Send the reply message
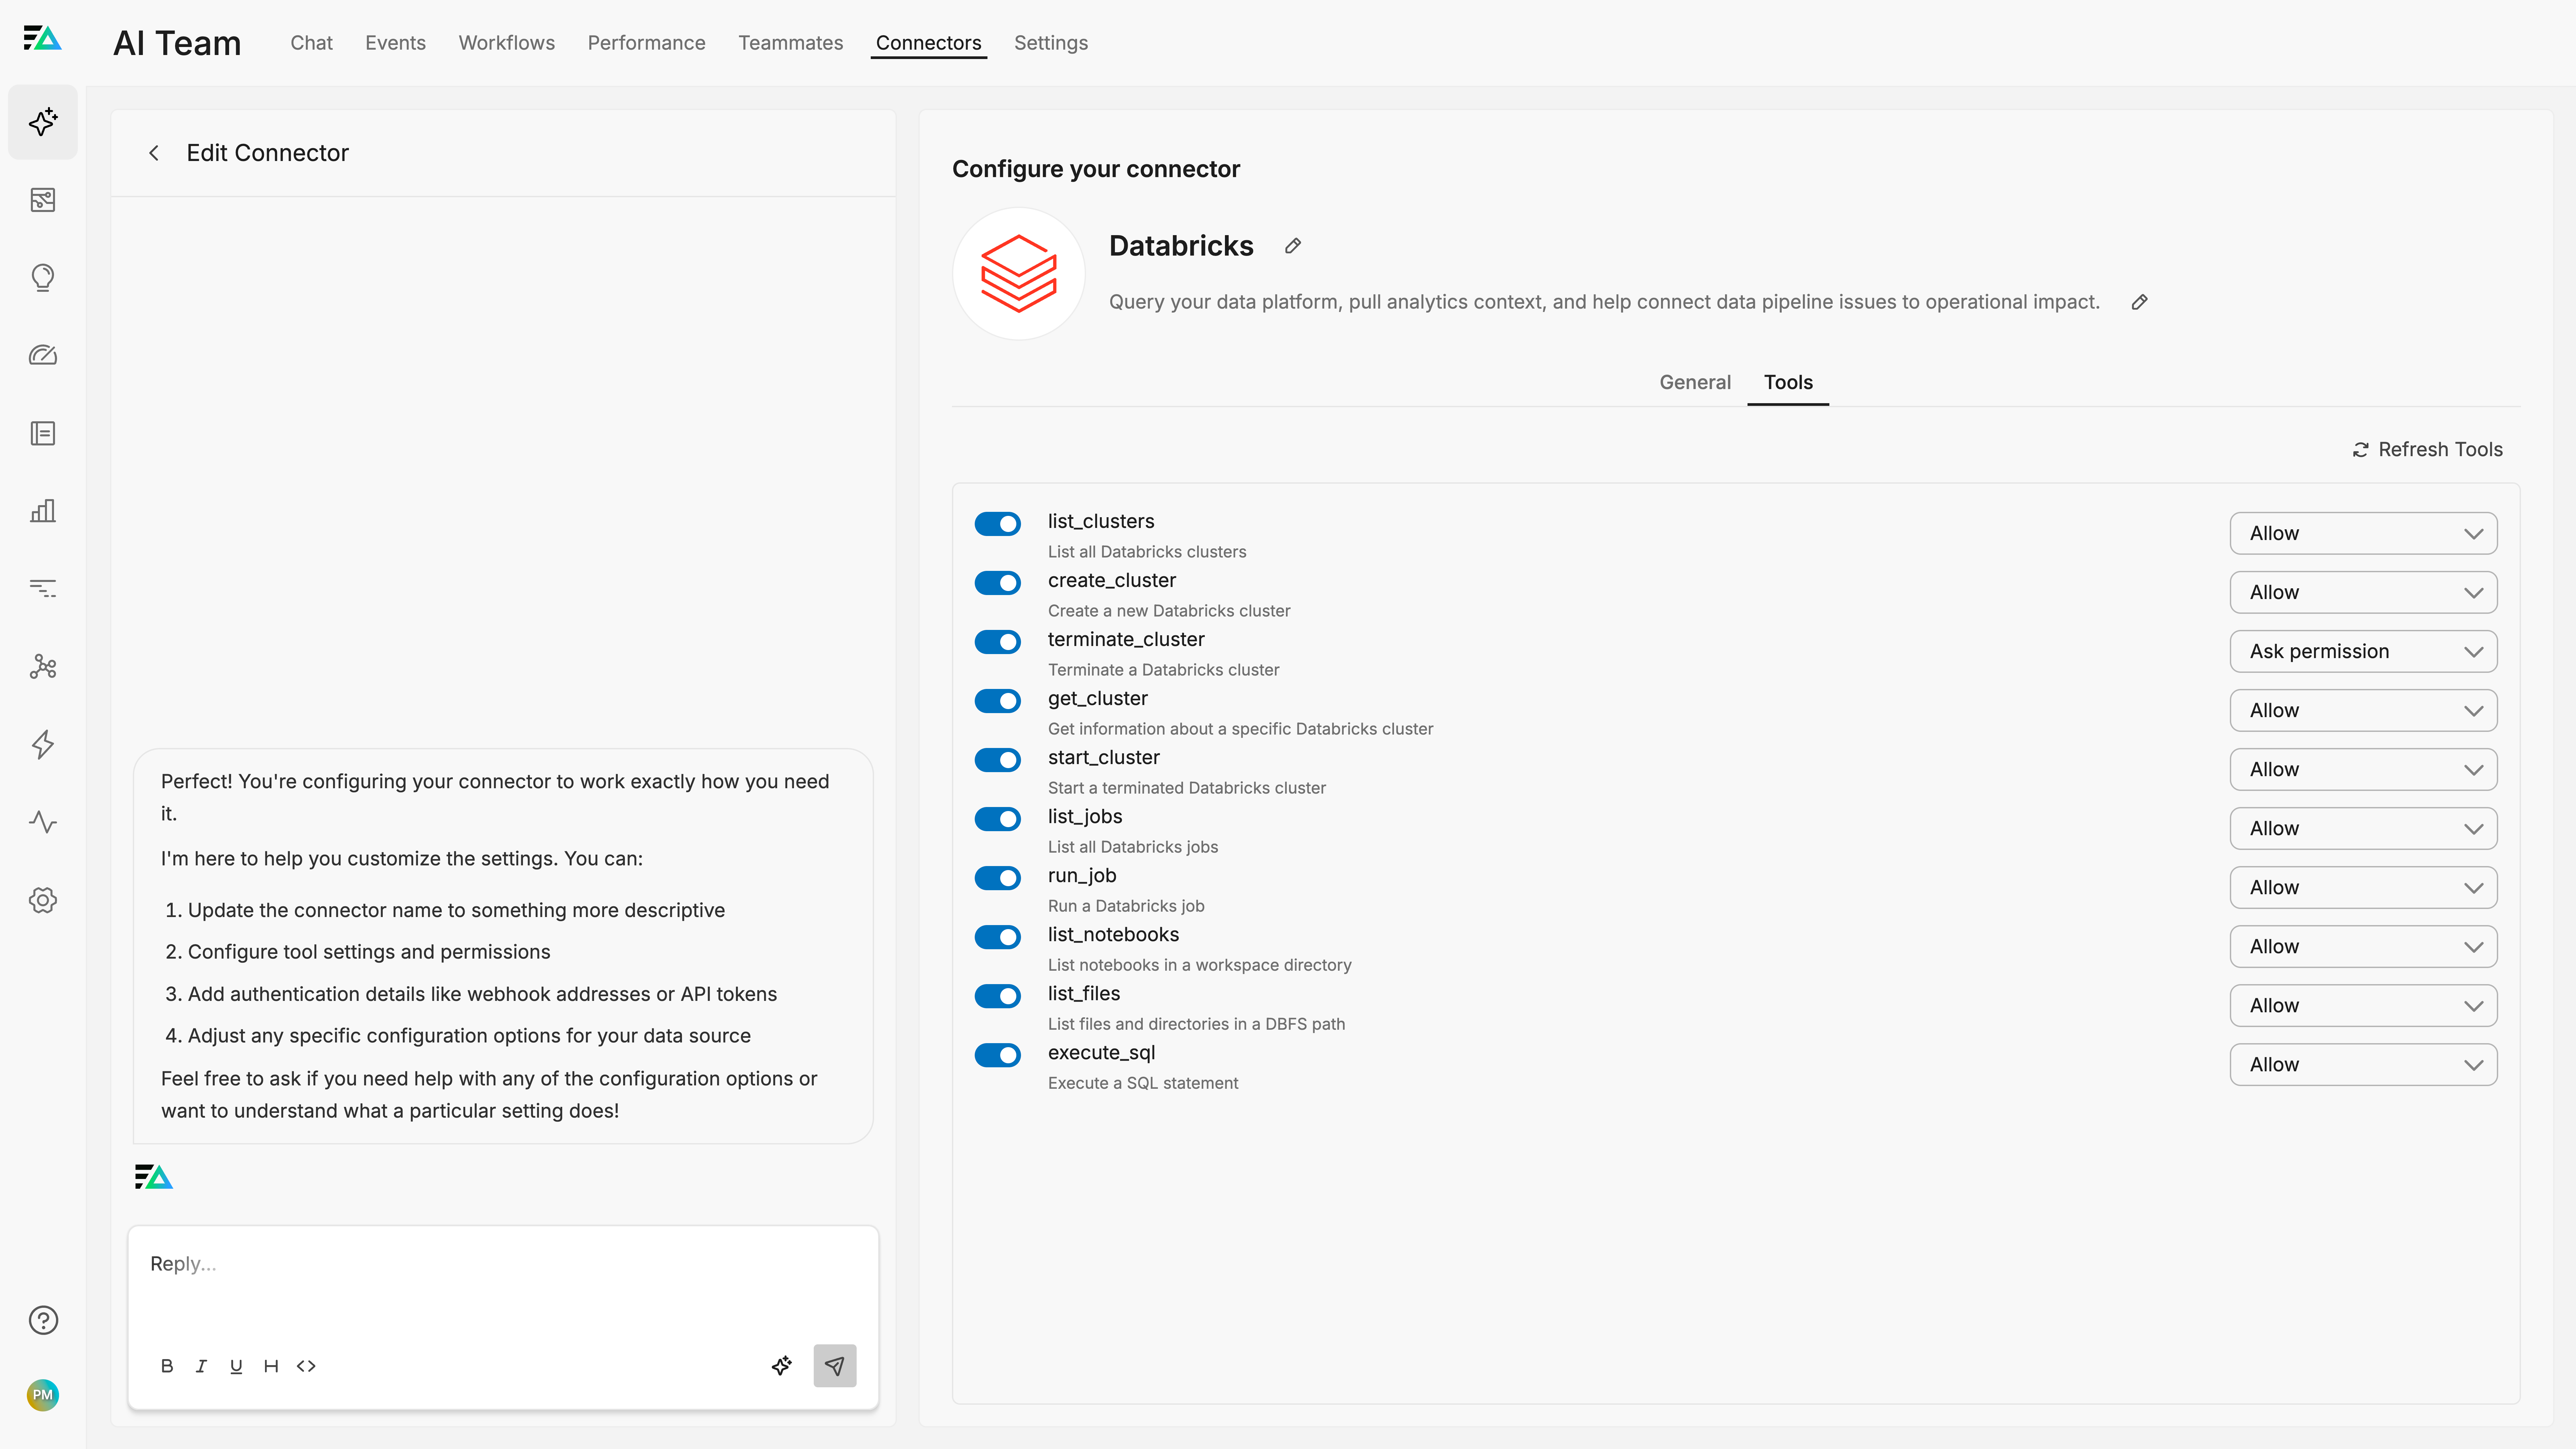 coord(835,1366)
